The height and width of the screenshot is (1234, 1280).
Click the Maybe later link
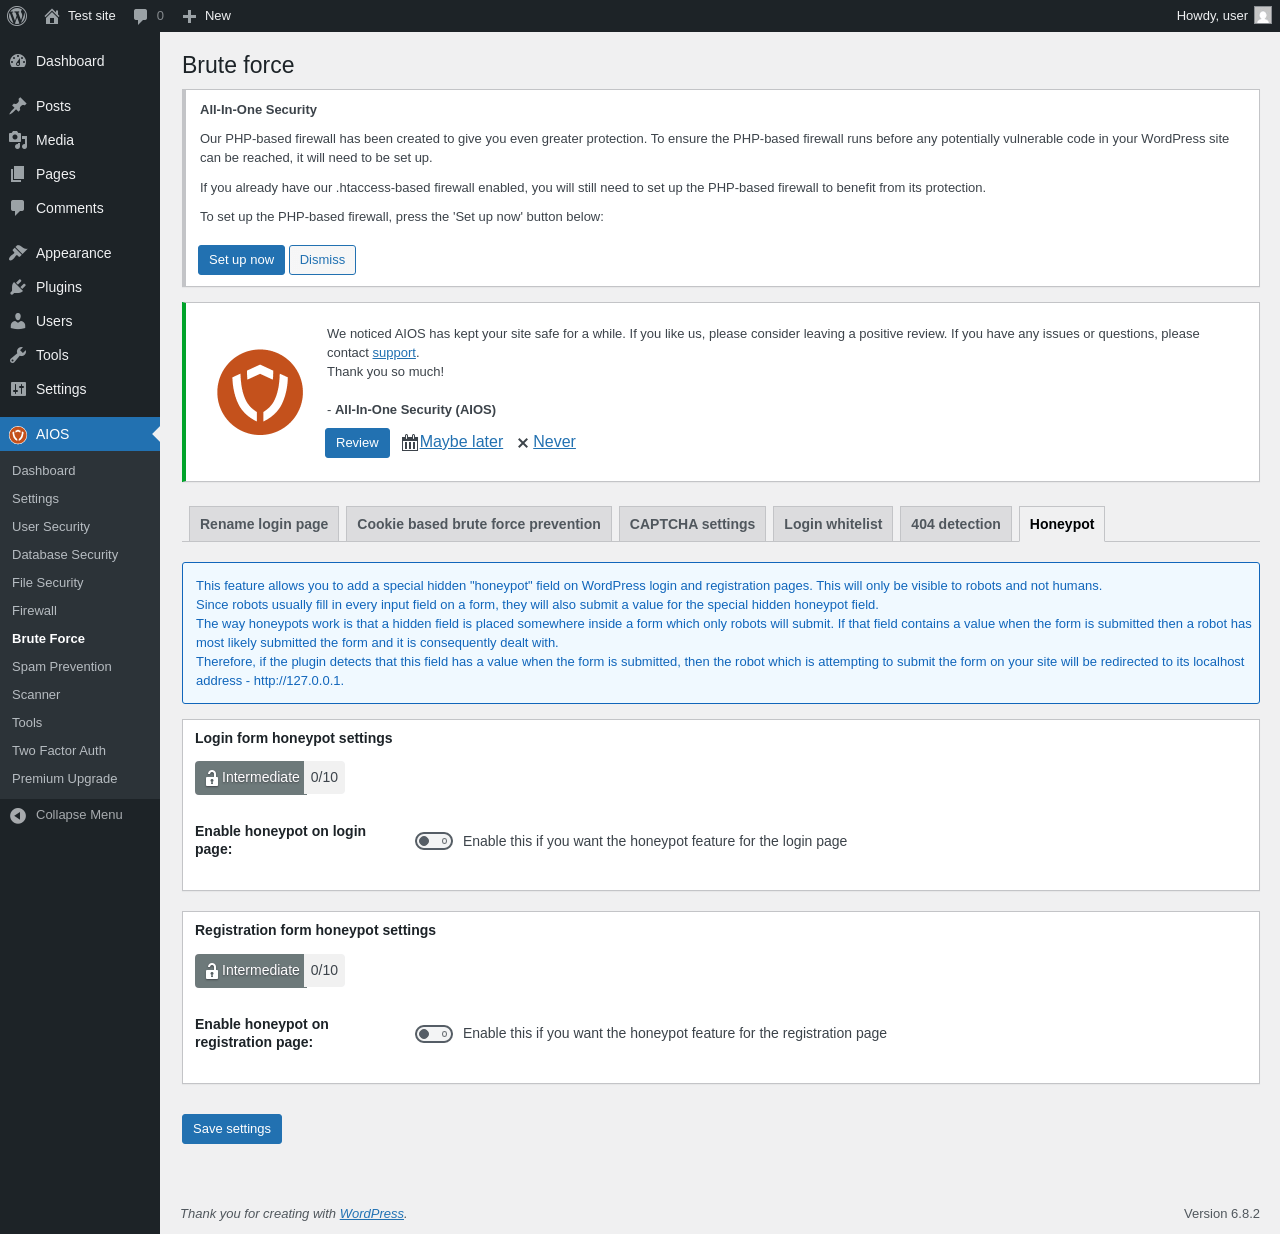pos(461,442)
